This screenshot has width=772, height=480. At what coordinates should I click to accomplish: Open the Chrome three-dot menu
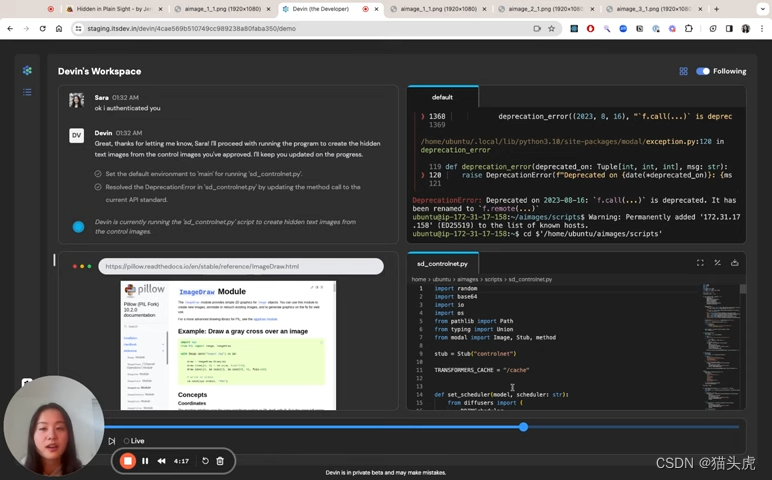tap(762, 29)
